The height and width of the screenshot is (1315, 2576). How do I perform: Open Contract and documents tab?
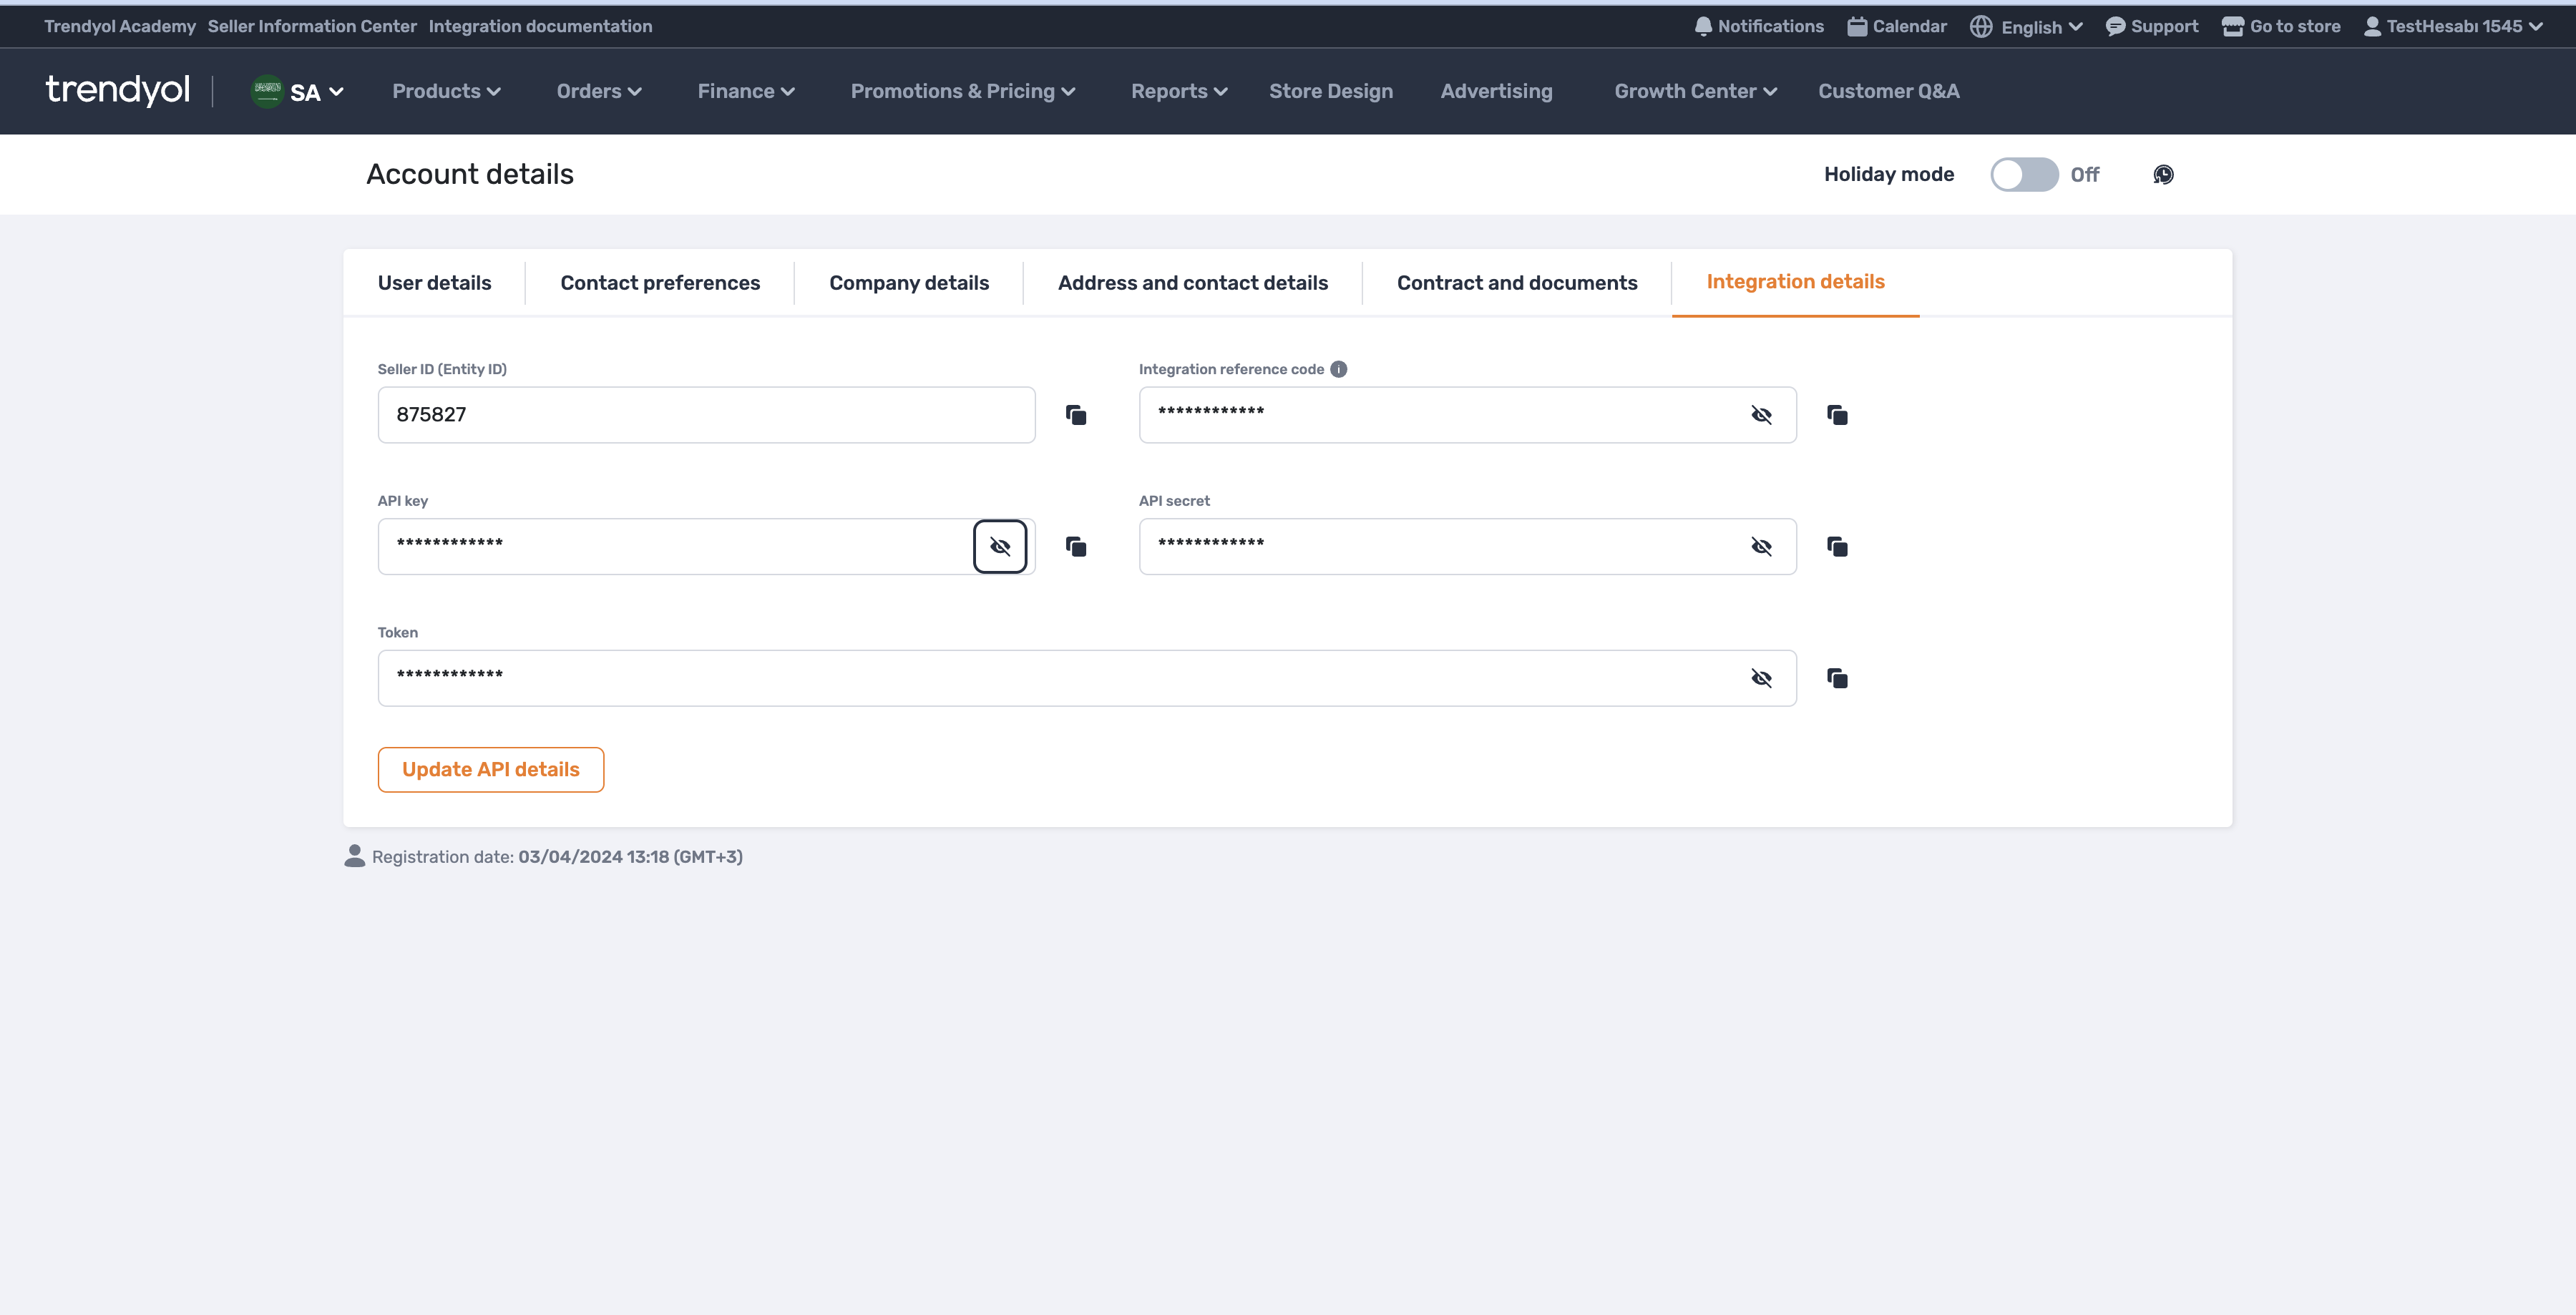(x=1517, y=283)
